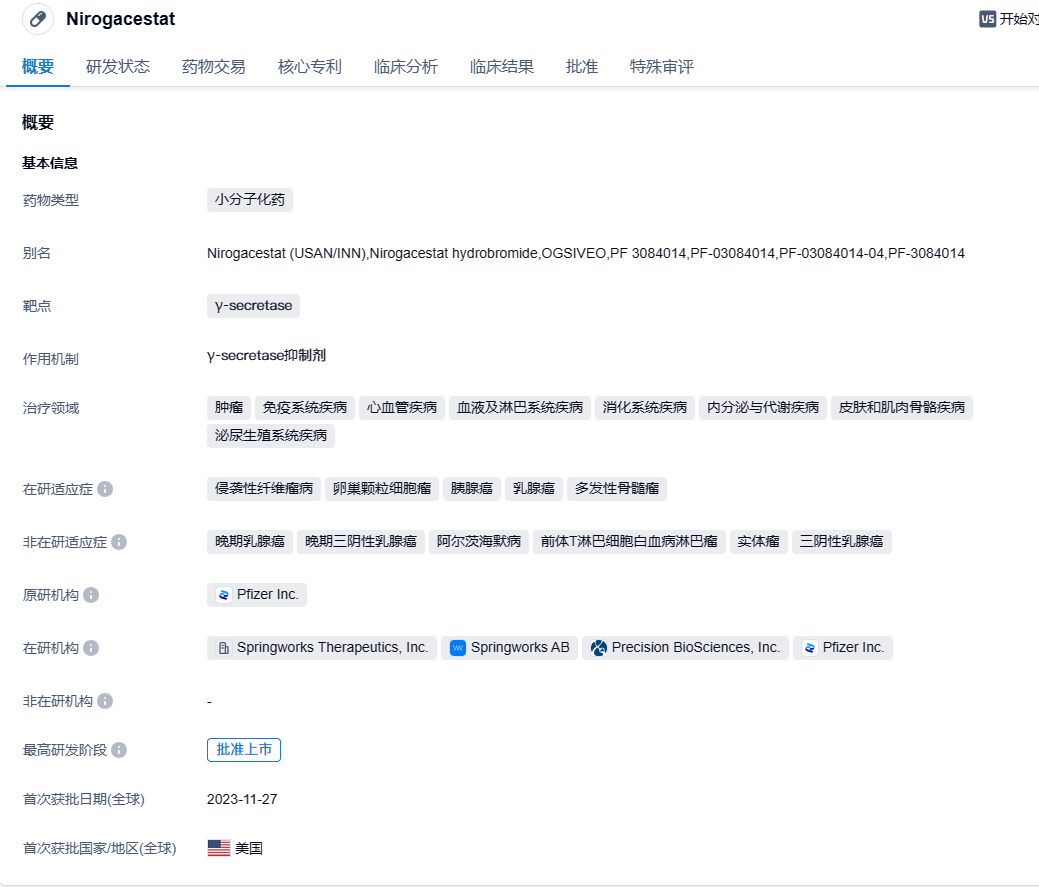1039x887 pixels.
Task: Open the 临床结果 tab
Action: (x=502, y=67)
